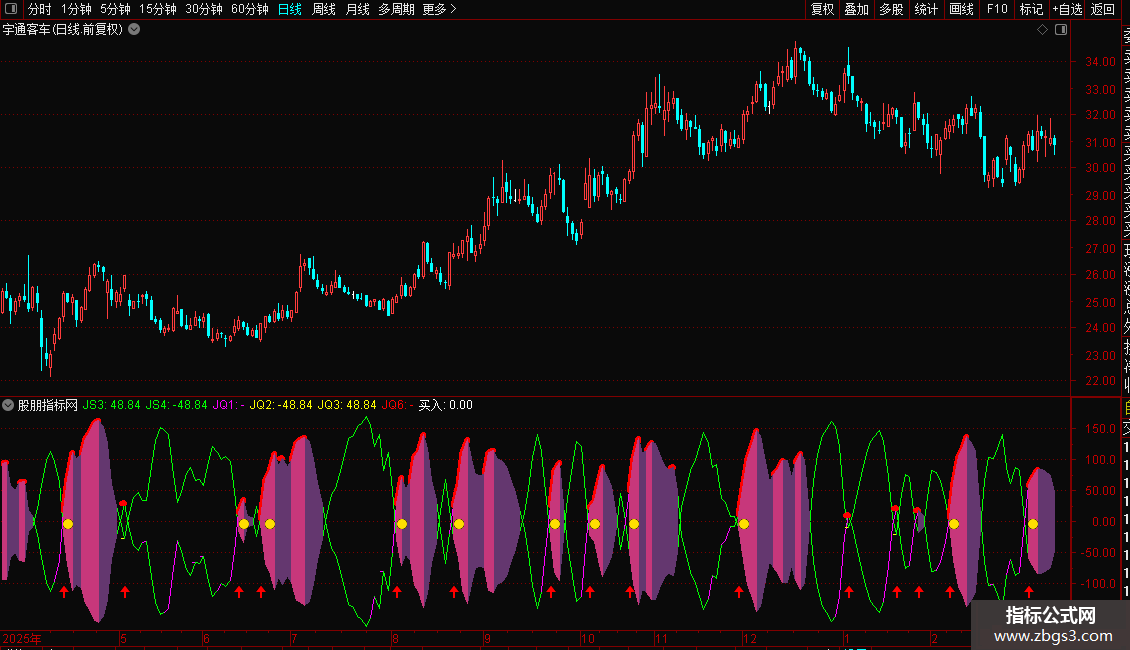
Task: Click the 2025年 date axis label
Action: pyautogui.click(x=22, y=638)
